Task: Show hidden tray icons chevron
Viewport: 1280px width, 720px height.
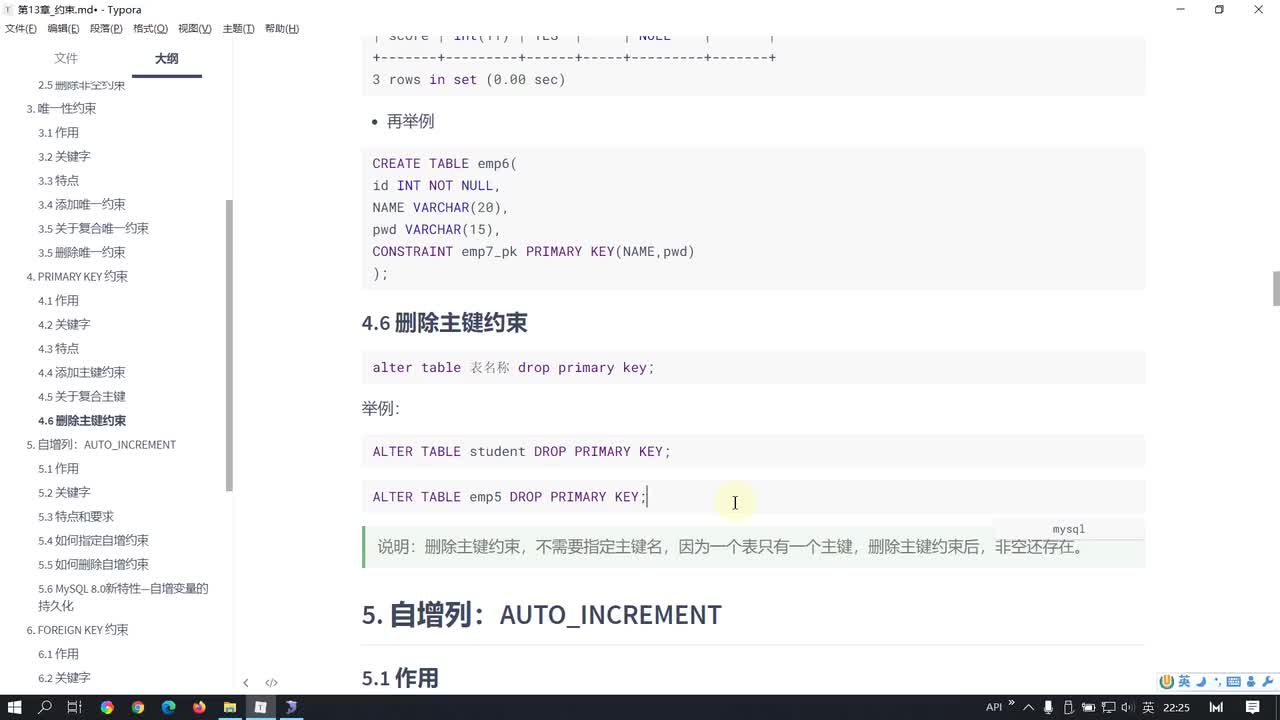Action: 1029,707
